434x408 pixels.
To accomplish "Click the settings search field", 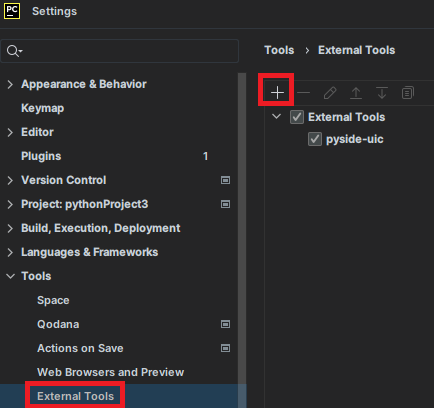I will point(120,51).
